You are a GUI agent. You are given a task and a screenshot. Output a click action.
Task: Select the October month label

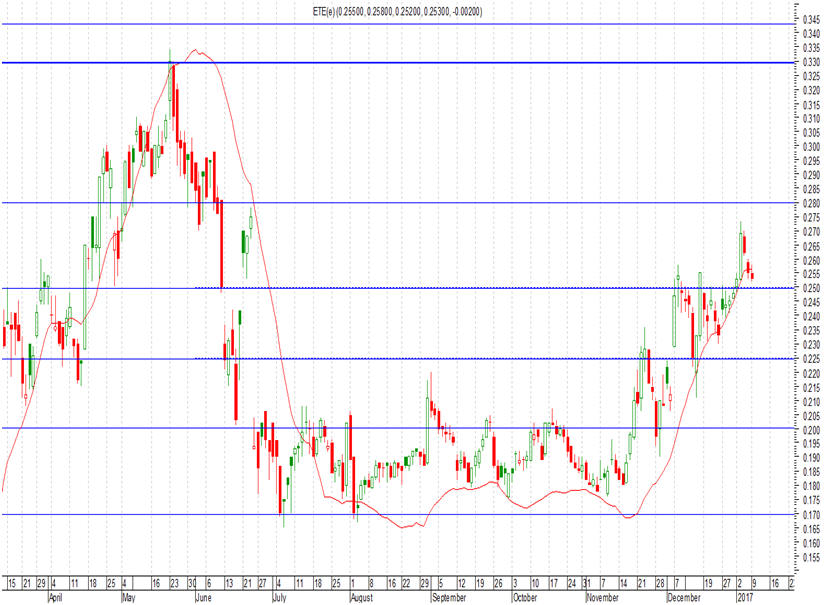tap(524, 598)
